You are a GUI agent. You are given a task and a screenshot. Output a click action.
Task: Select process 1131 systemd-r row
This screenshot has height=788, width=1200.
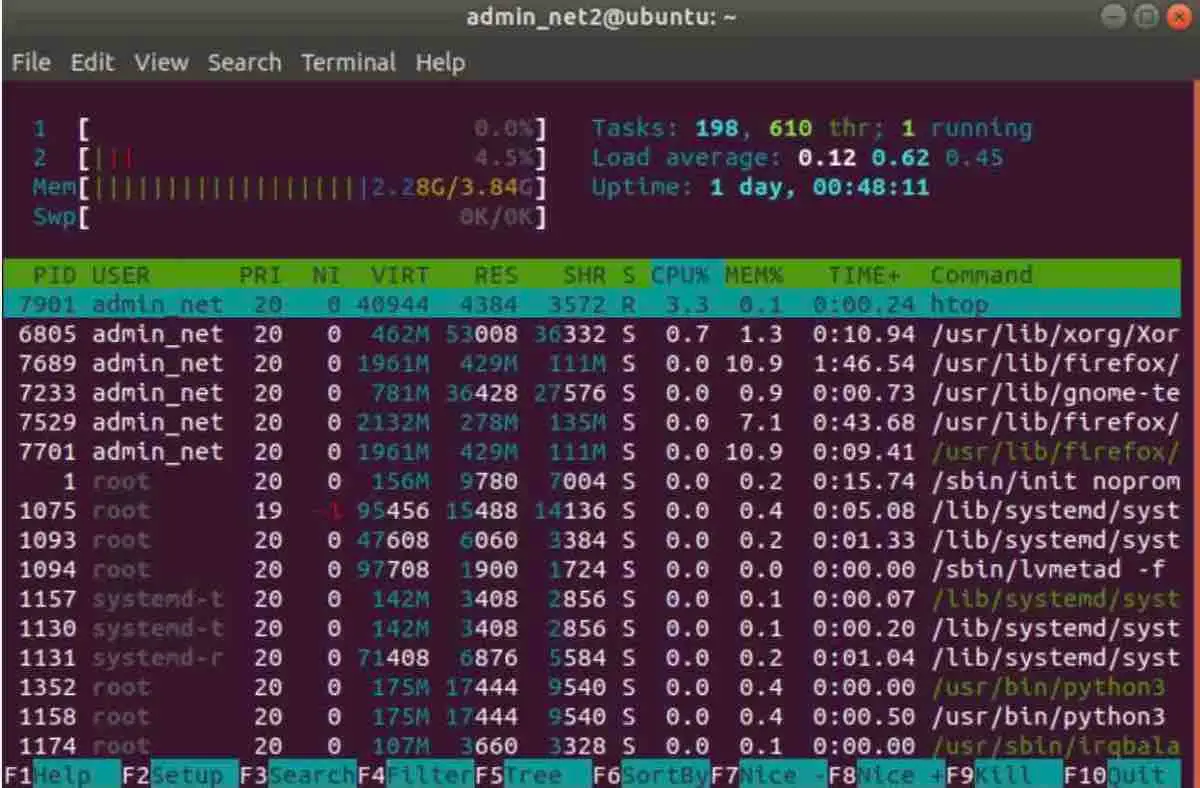[x=592, y=658]
